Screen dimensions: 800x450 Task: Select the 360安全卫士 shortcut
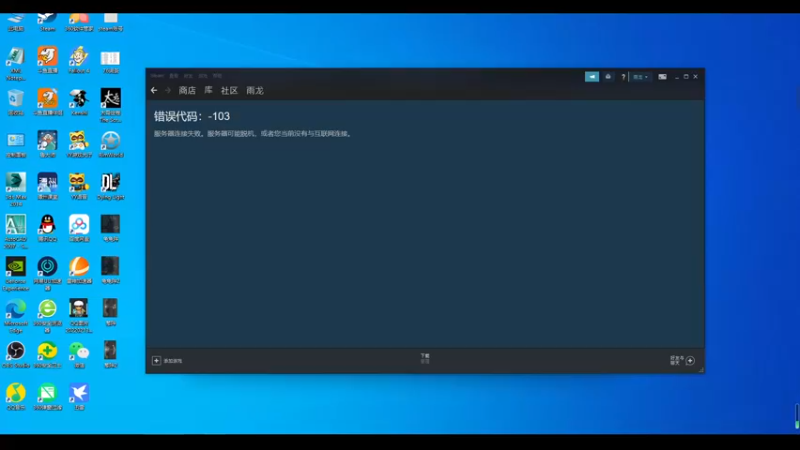click(x=47, y=355)
